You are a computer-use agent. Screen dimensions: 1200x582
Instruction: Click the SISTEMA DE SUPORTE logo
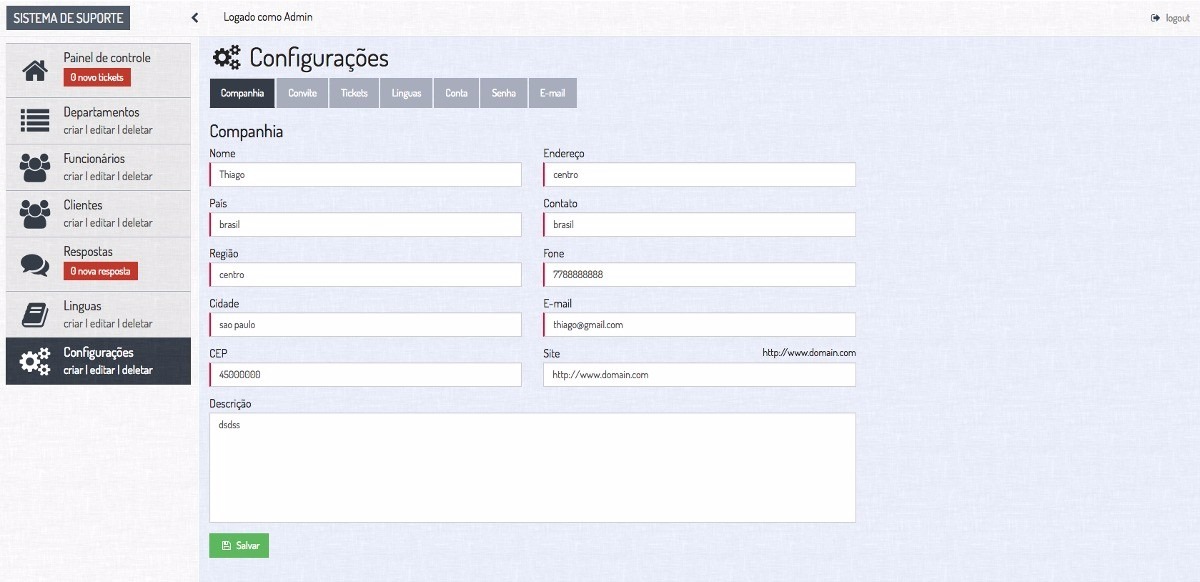[69, 18]
